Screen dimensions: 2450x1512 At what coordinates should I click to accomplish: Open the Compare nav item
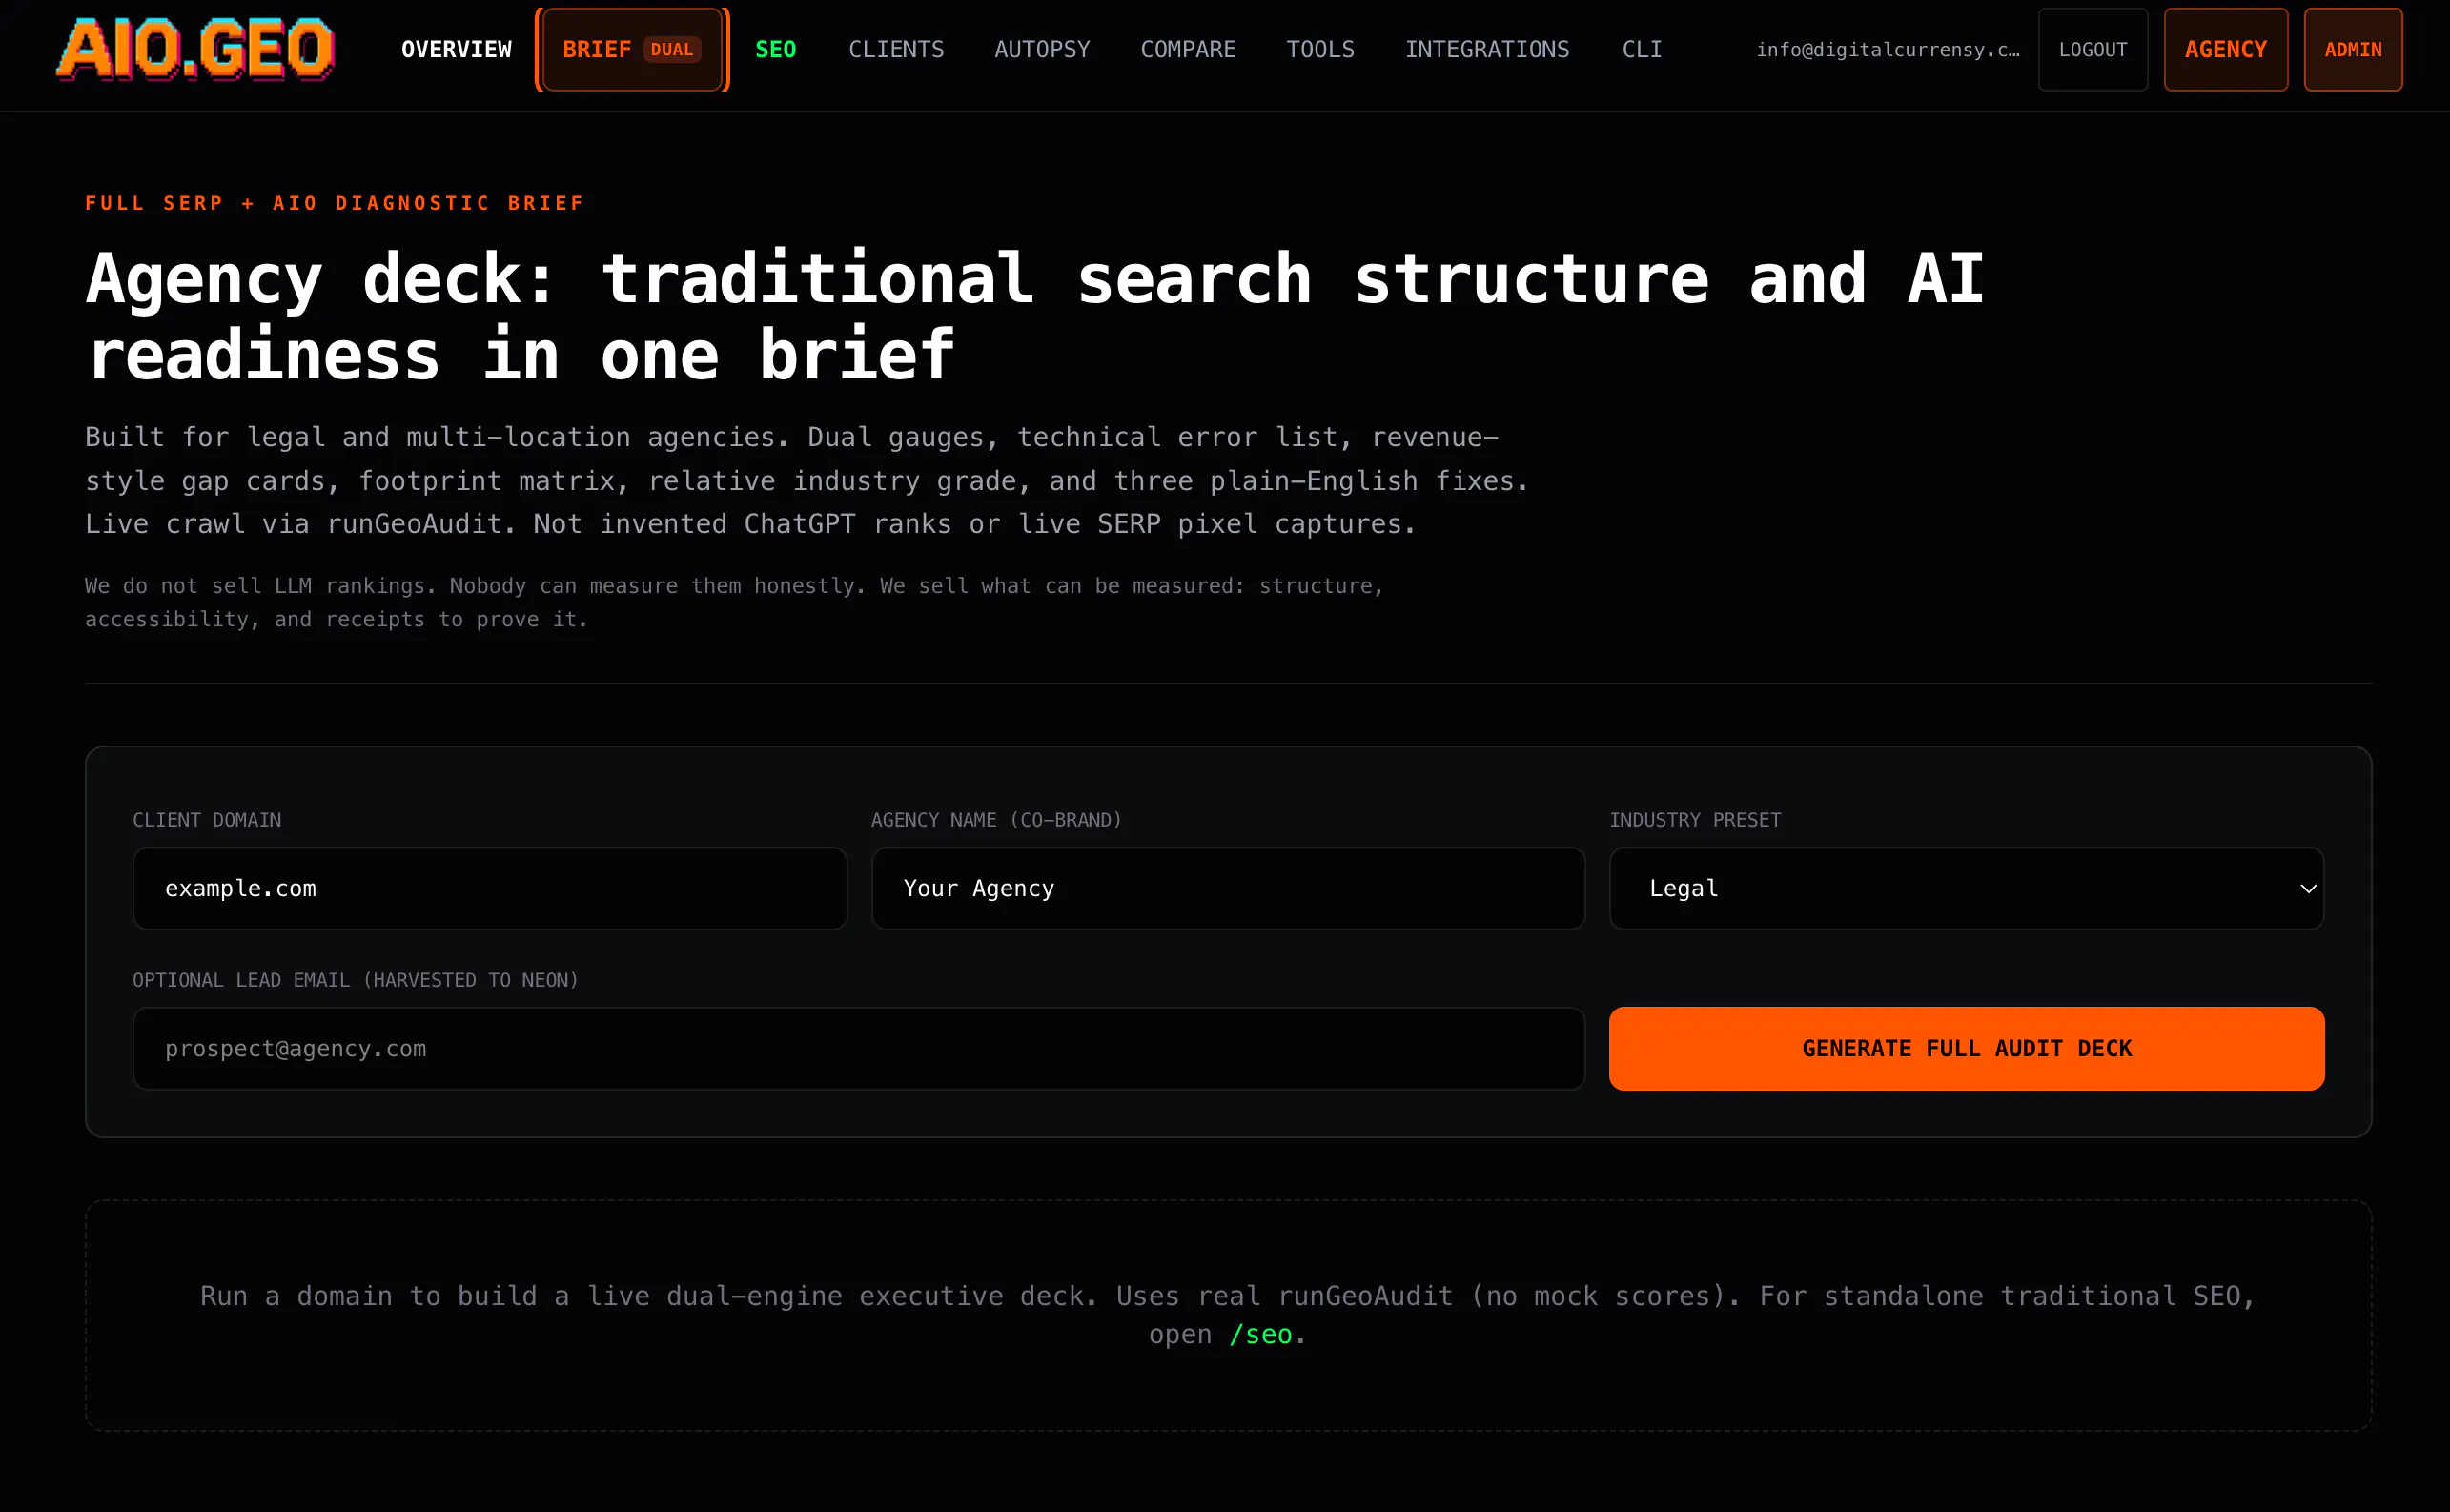(1188, 49)
